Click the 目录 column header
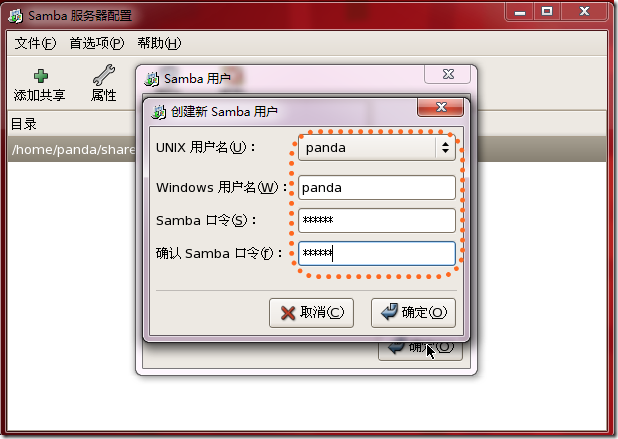The image size is (618, 439). (24, 124)
